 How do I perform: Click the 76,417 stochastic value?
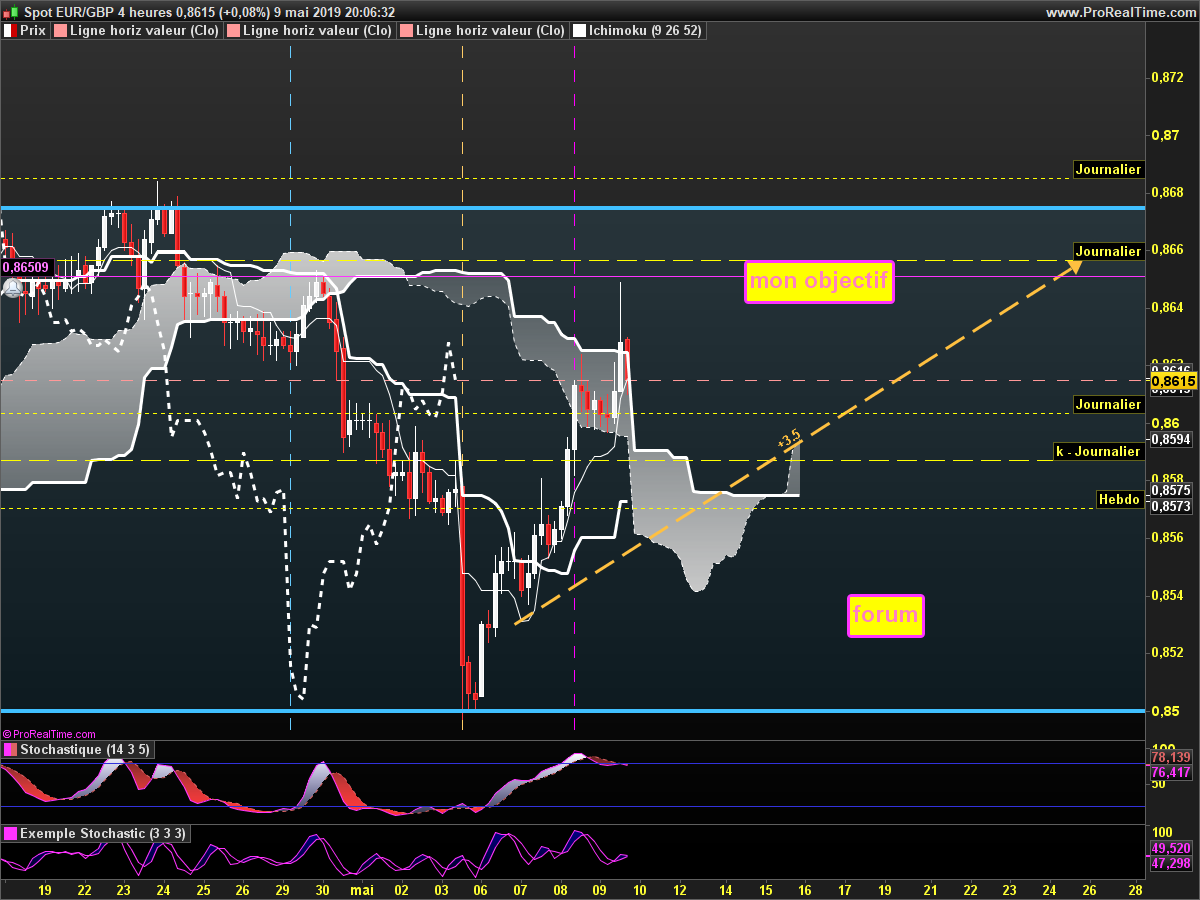[x=1171, y=772]
